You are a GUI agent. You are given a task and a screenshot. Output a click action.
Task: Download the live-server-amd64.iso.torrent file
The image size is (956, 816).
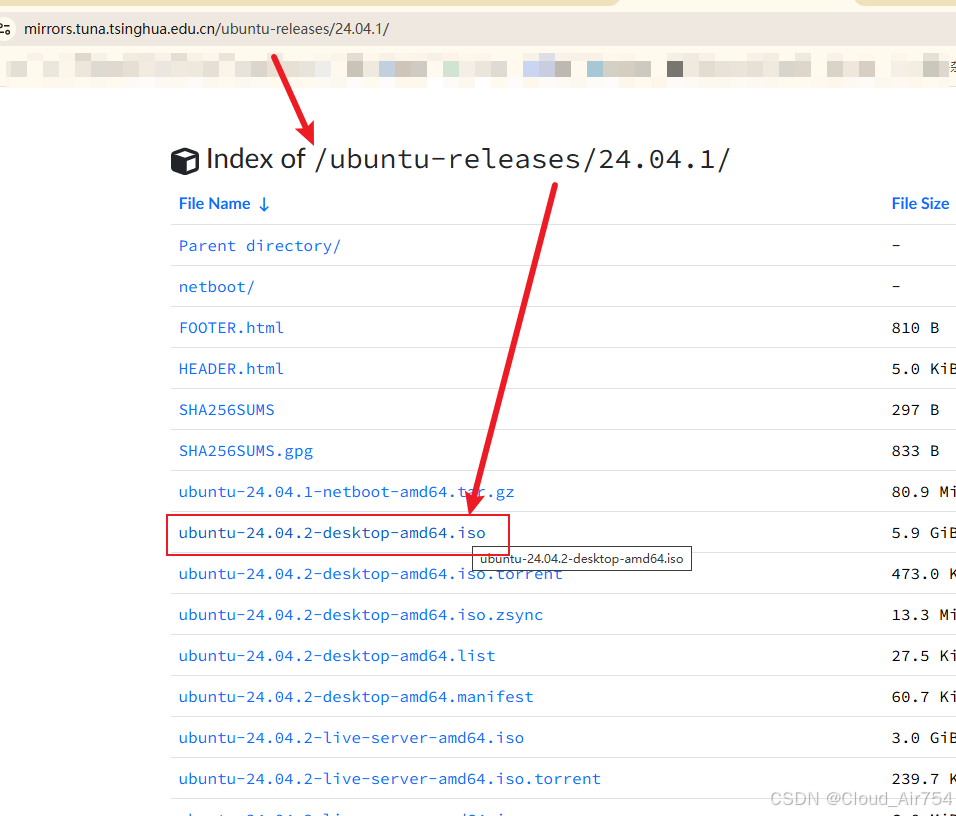pos(390,779)
